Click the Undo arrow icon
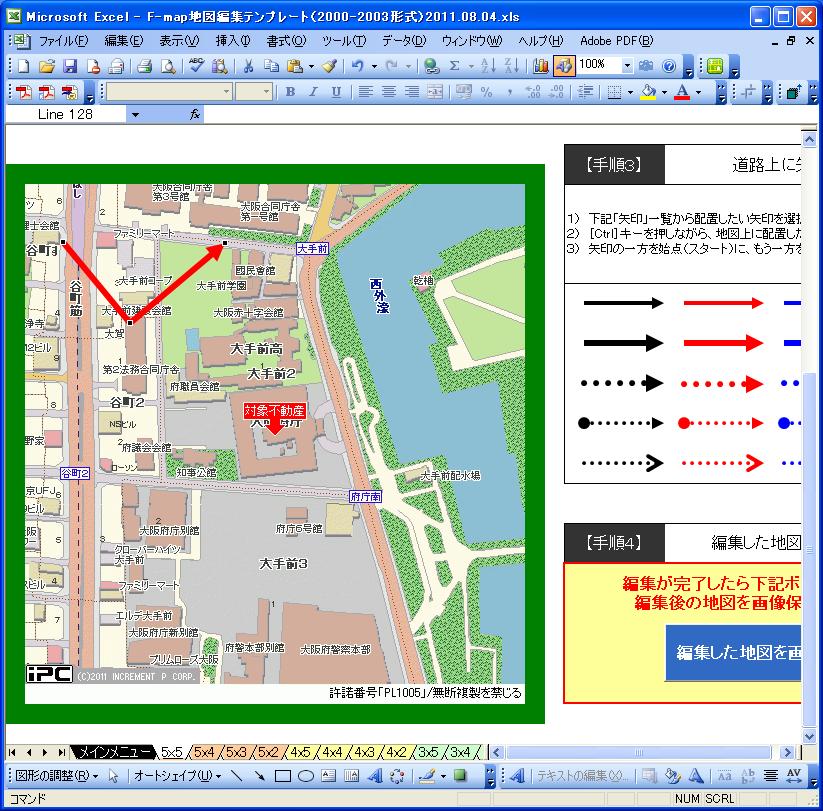 click(357, 66)
